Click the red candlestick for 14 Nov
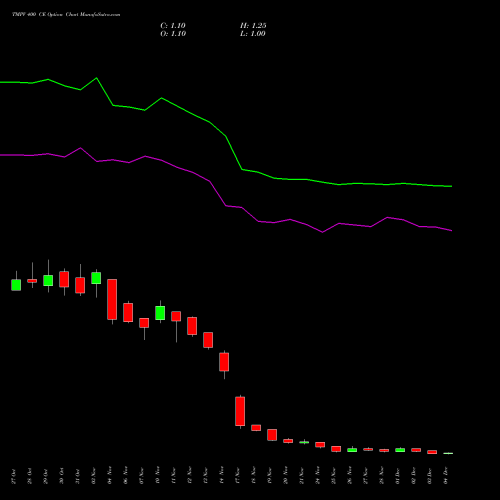This screenshot has height=500, width=500. click(x=224, y=362)
